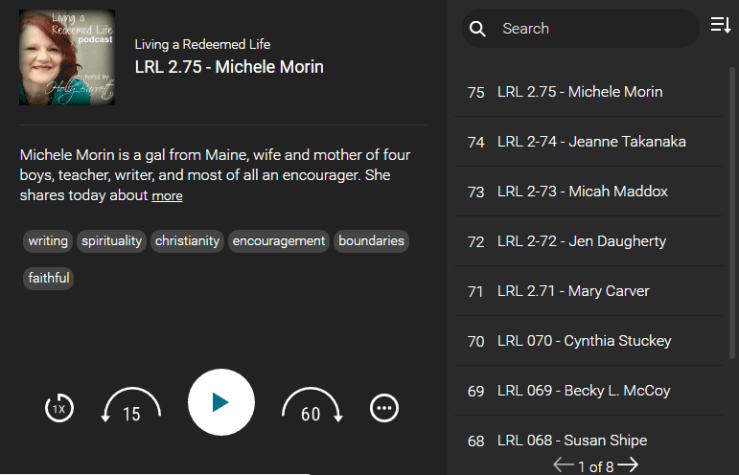Open episode LRL 2-73 Micah Maddox
The height and width of the screenshot is (475, 739).
click(582, 191)
